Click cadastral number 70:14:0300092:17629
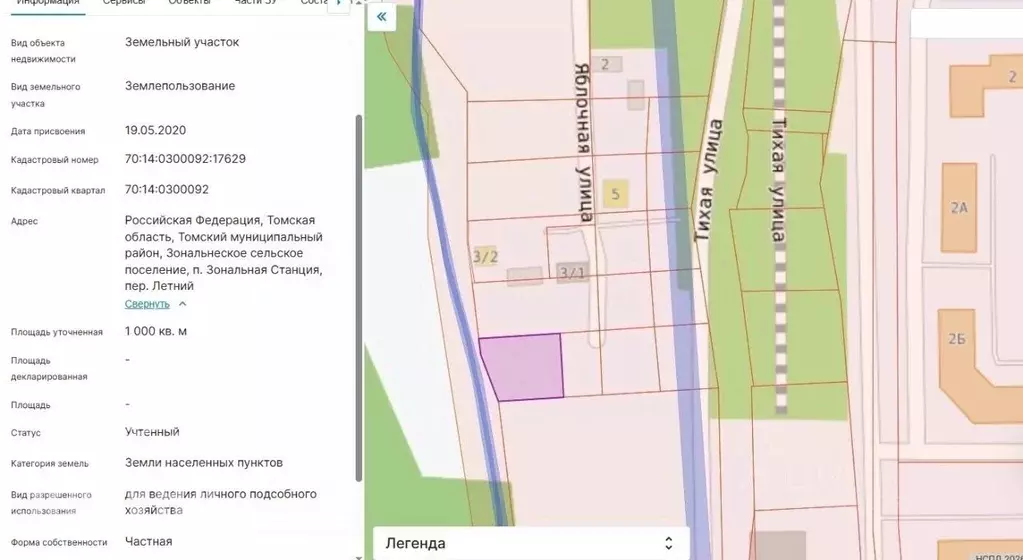This screenshot has height=560, width=1023. pyautogui.click(x=185, y=159)
